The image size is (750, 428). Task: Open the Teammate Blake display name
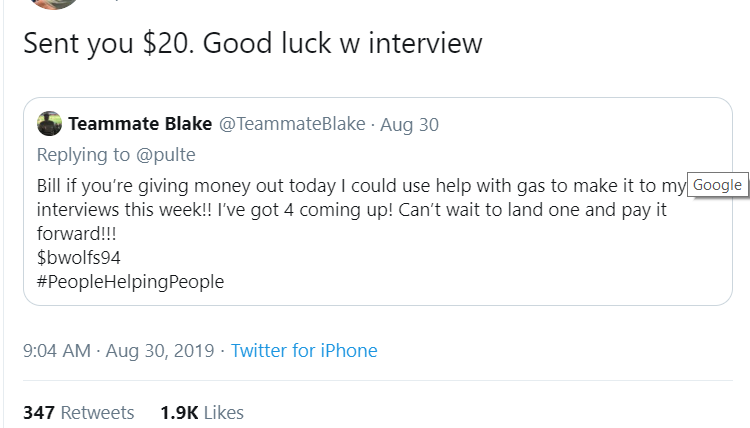point(139,124)
